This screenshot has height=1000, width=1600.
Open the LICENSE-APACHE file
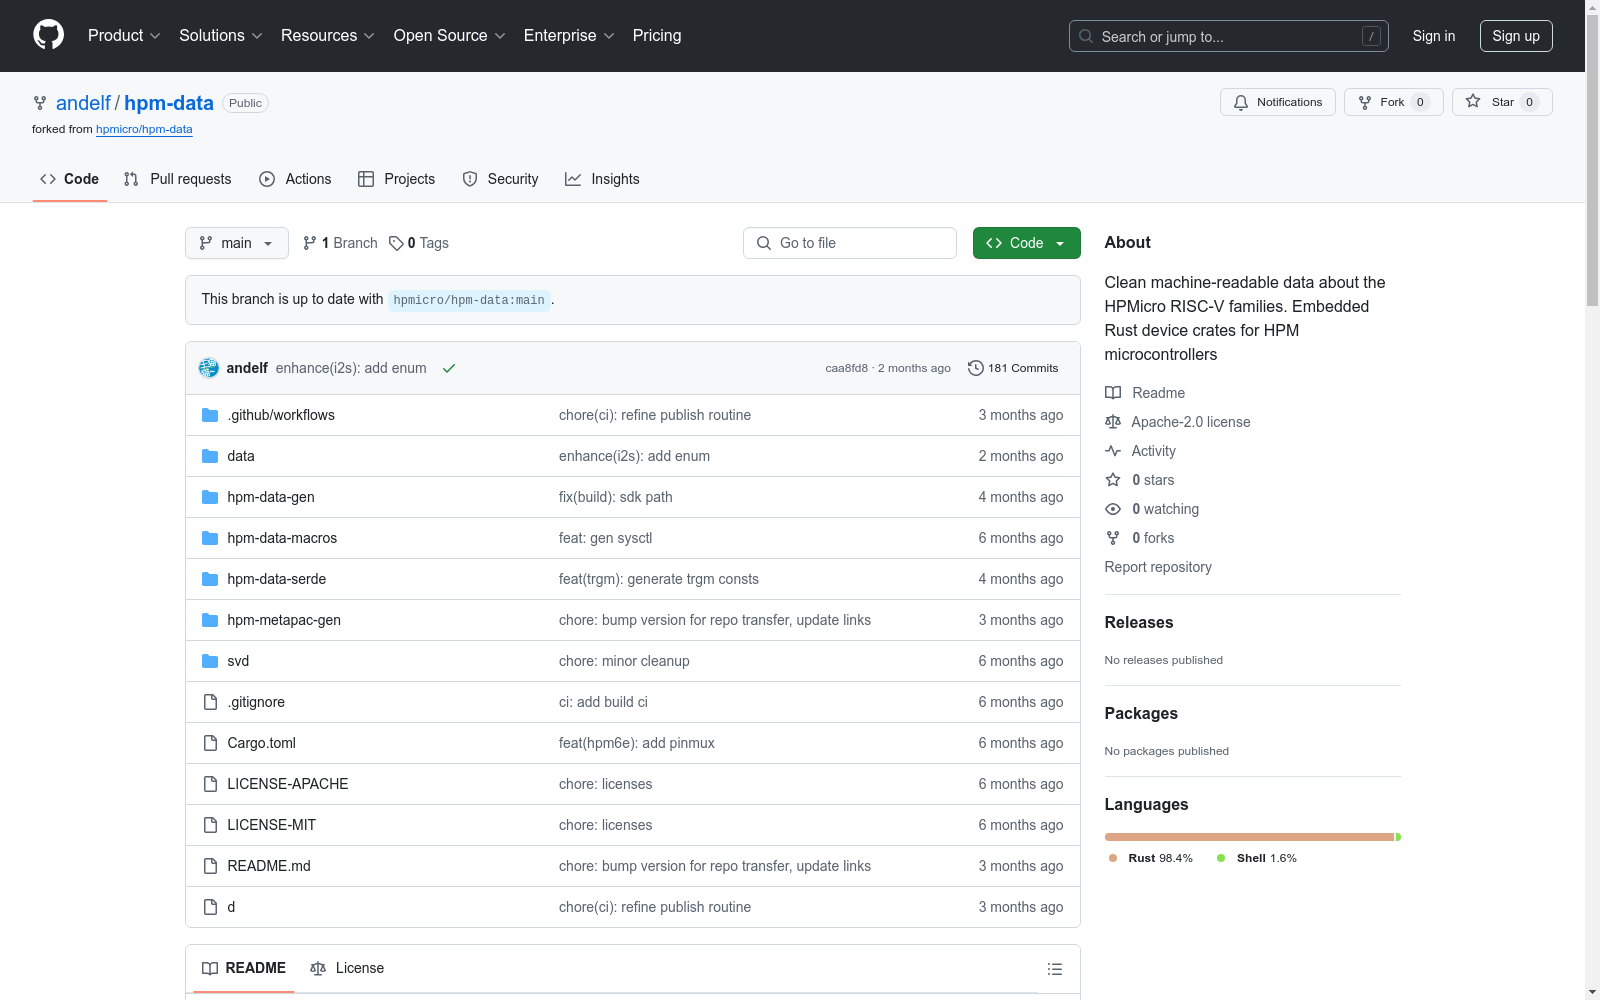(x=288, y=784)
